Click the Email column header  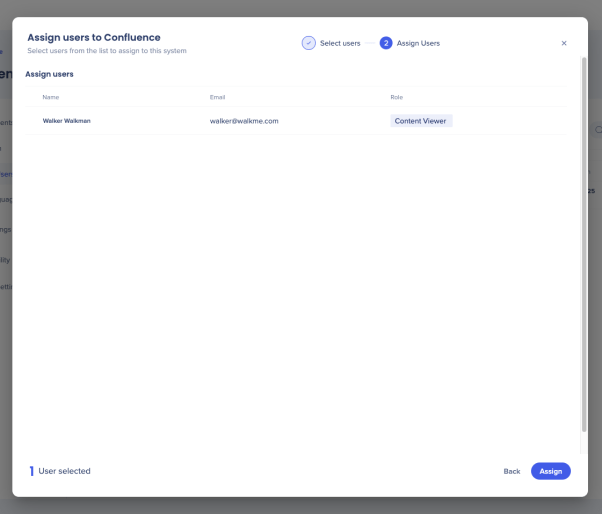coord(217,97)
